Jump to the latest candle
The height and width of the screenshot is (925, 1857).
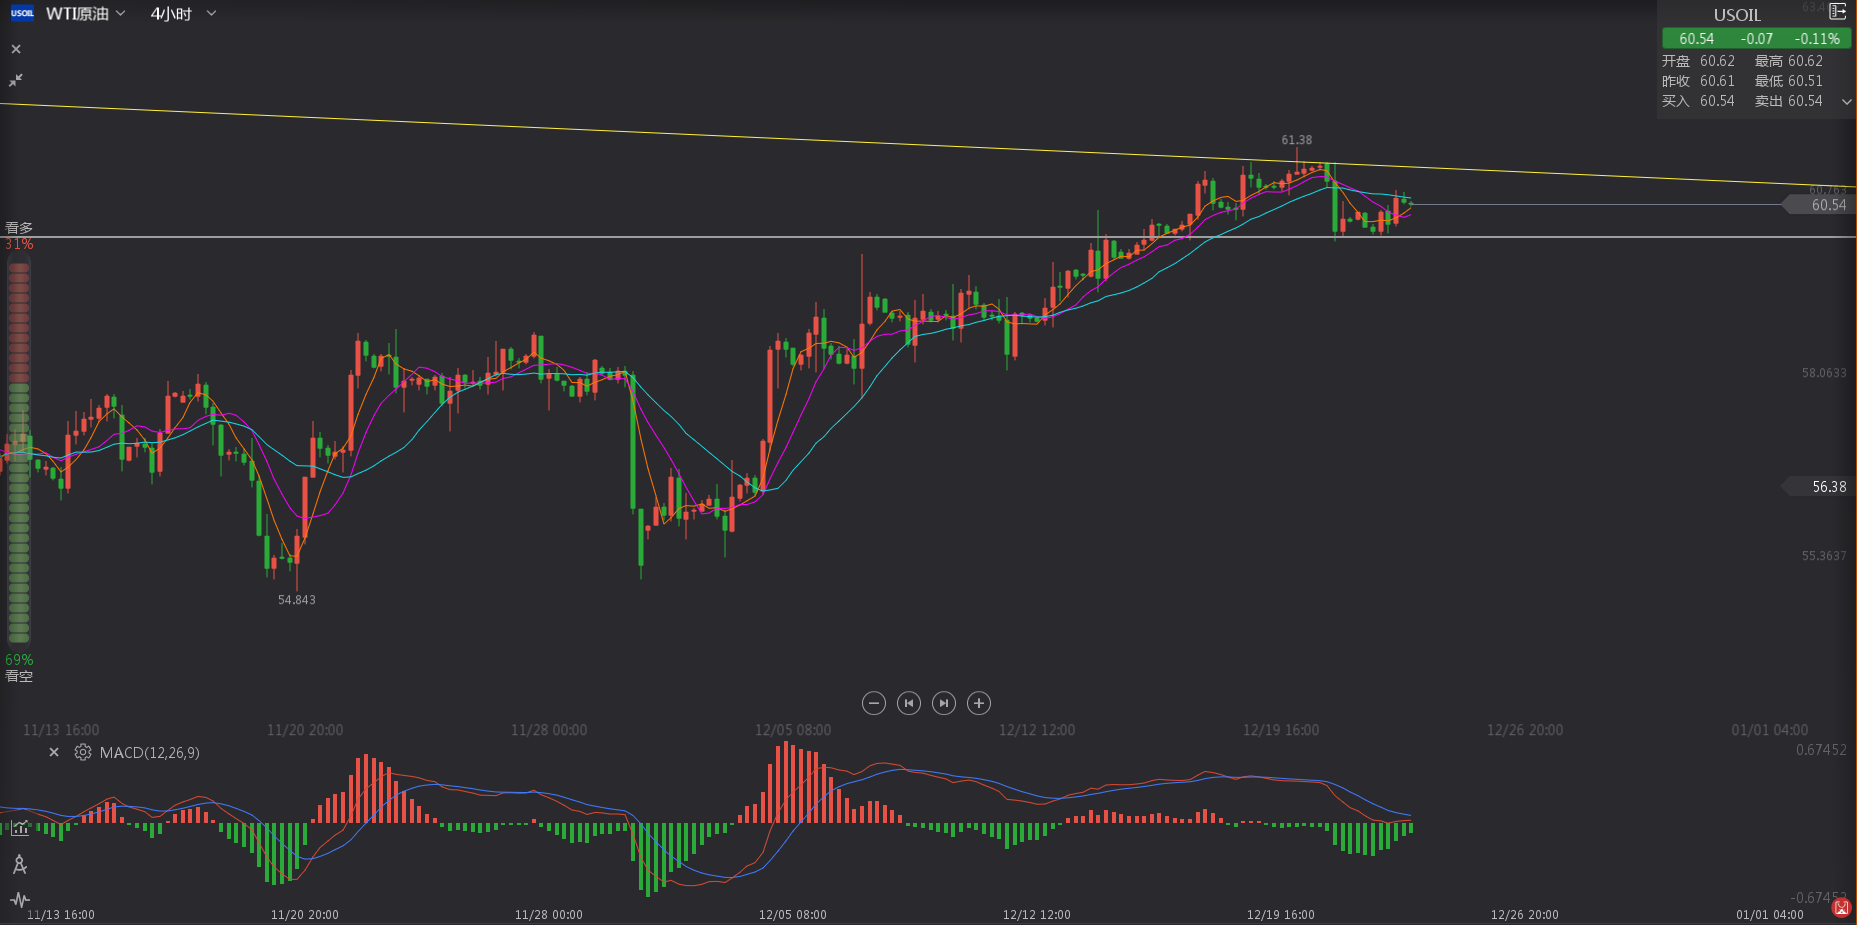coord(943,703)
